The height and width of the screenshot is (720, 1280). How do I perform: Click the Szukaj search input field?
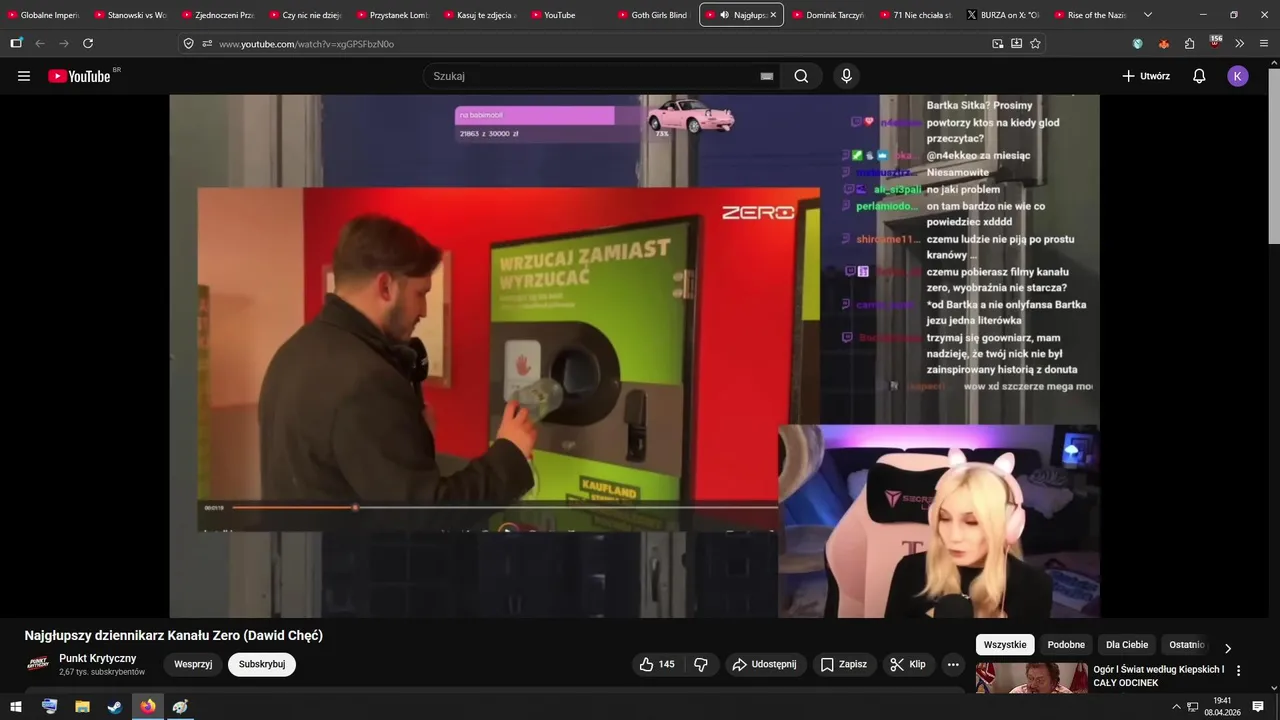coord(590,76)
